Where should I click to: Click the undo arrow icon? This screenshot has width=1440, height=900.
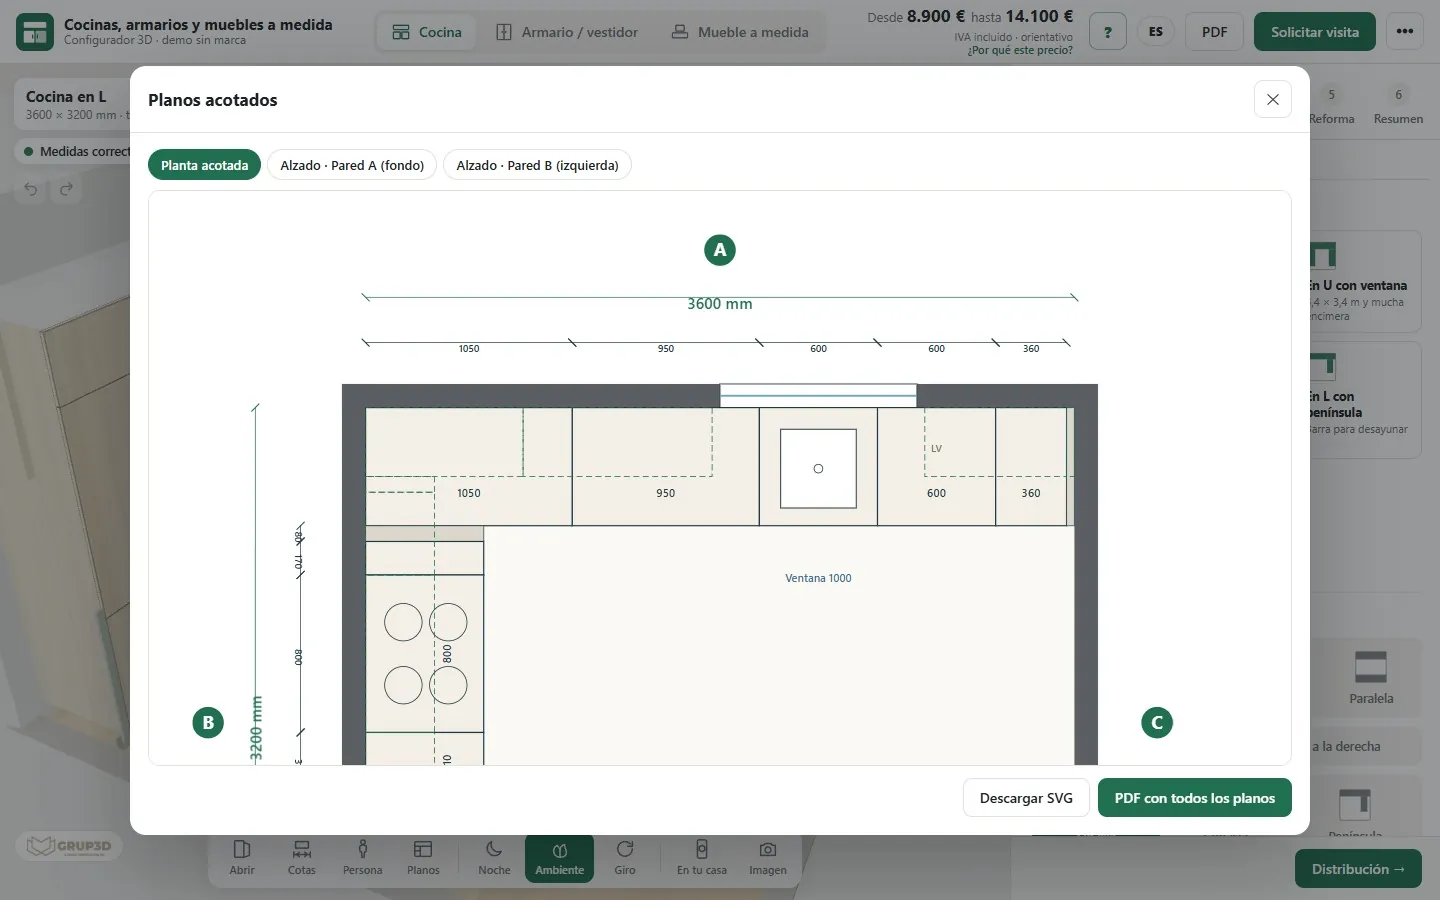(x=31, y=189)
